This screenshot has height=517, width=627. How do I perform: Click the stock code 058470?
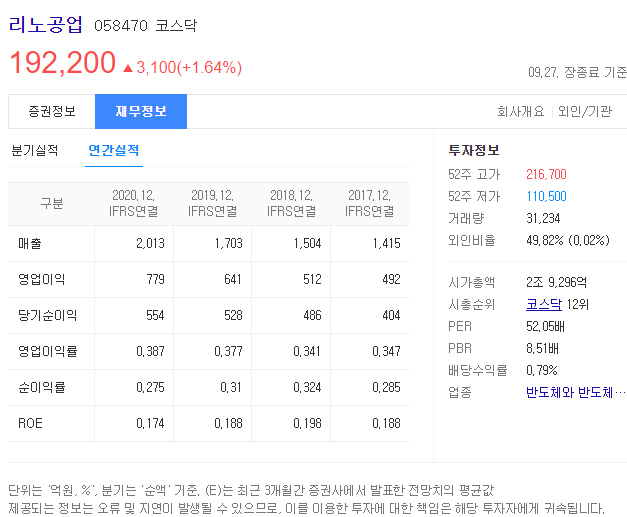pos(121,26)
